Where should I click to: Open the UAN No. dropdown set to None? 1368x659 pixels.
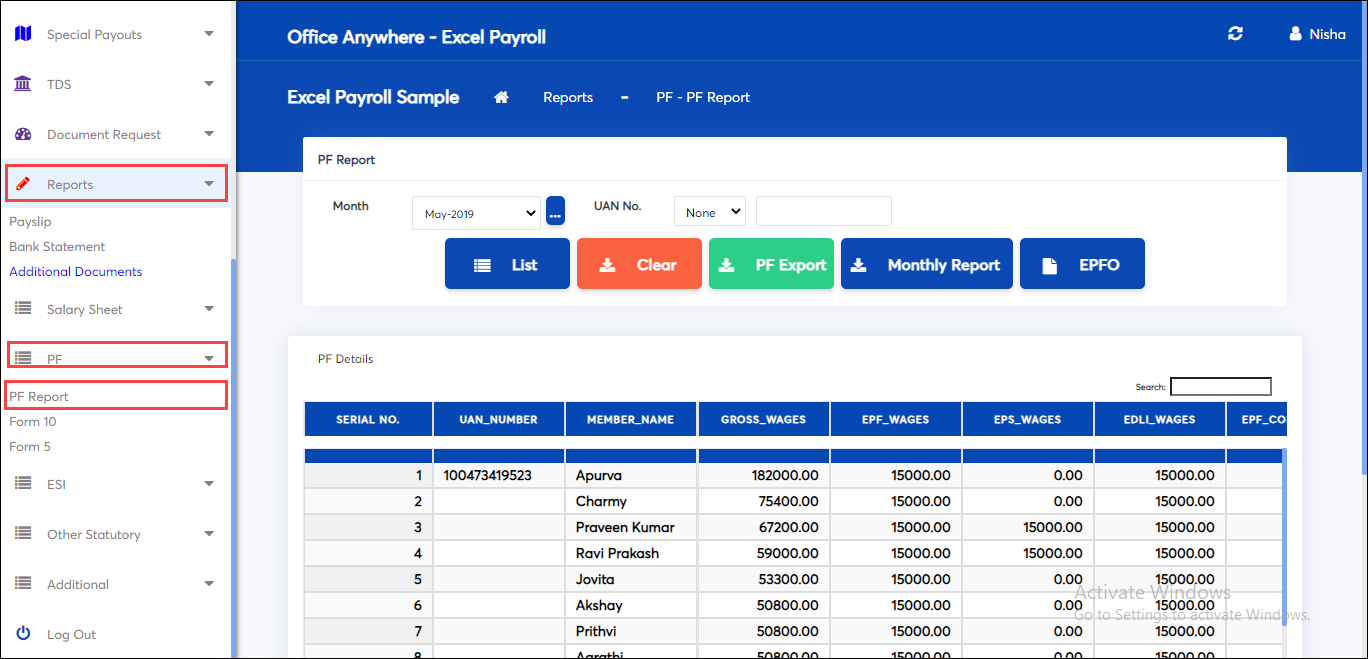pos(710,212)
